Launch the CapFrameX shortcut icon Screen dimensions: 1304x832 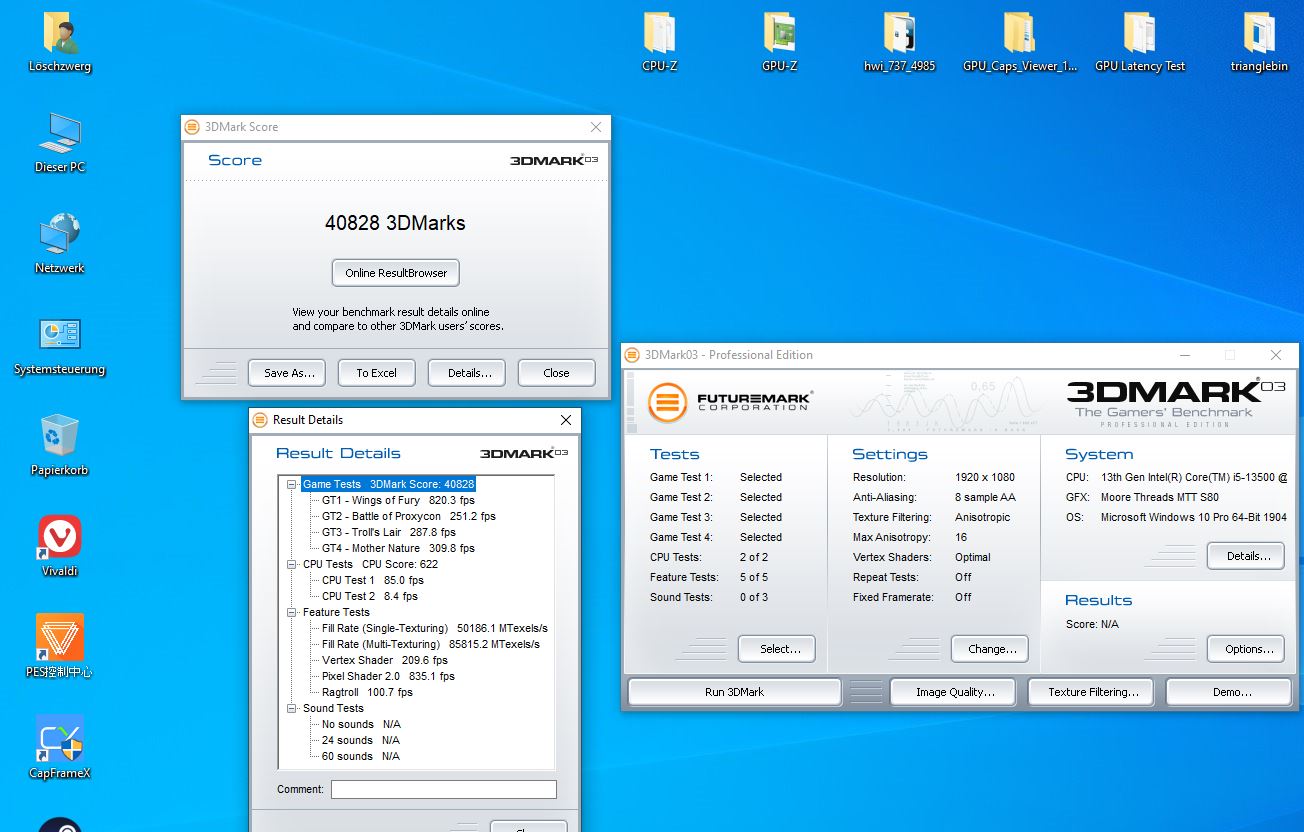click(60, 740)
